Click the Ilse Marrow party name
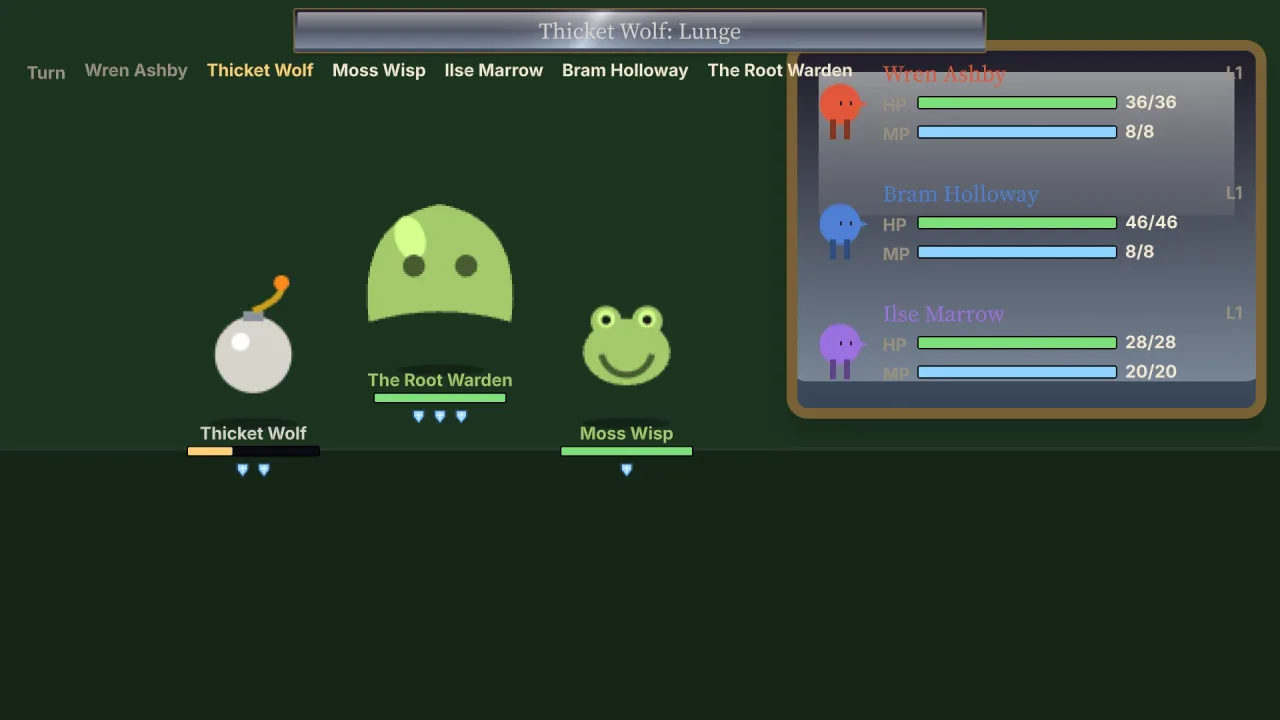The image size is (1280, 720). click(943, 314)
